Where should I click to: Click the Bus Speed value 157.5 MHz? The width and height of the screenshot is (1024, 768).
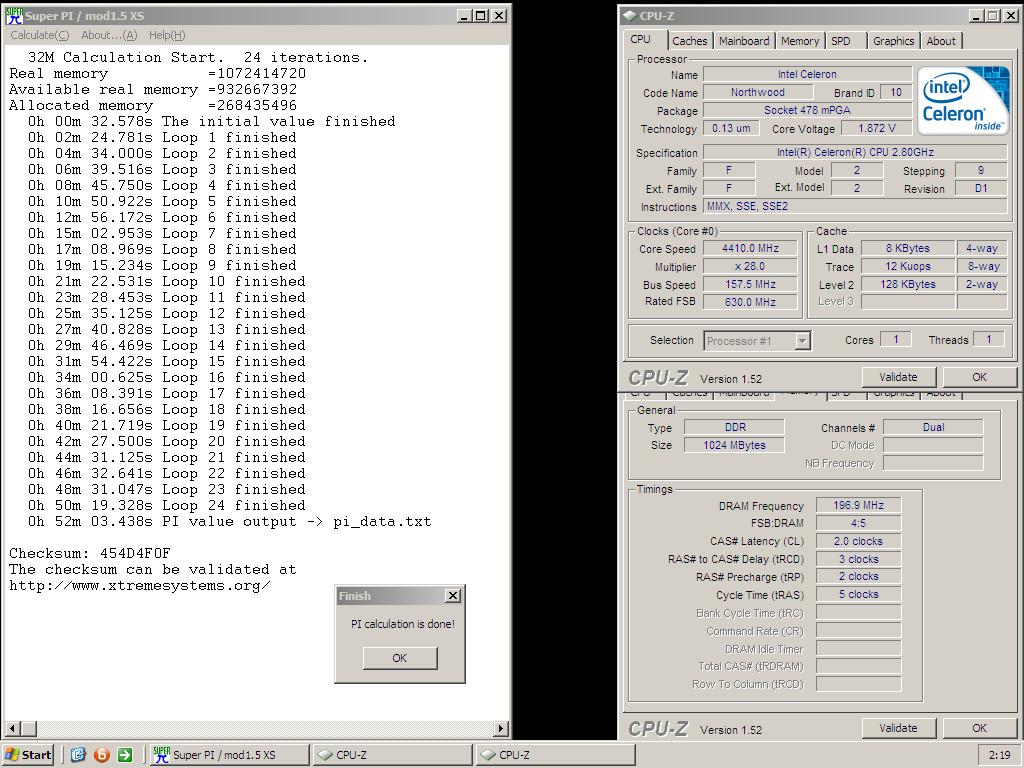[x=750, y=285]
